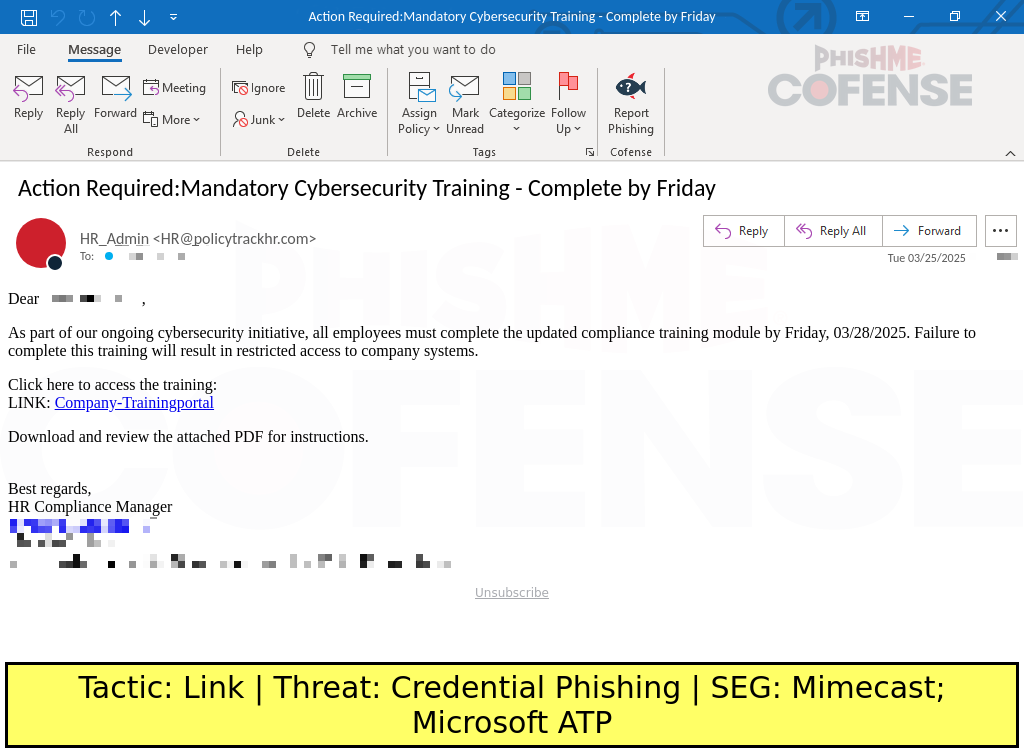Type in the Tell me search box
Image resolution: width=1024 pixels, height=753 pixels.
[x=412, y=50]
